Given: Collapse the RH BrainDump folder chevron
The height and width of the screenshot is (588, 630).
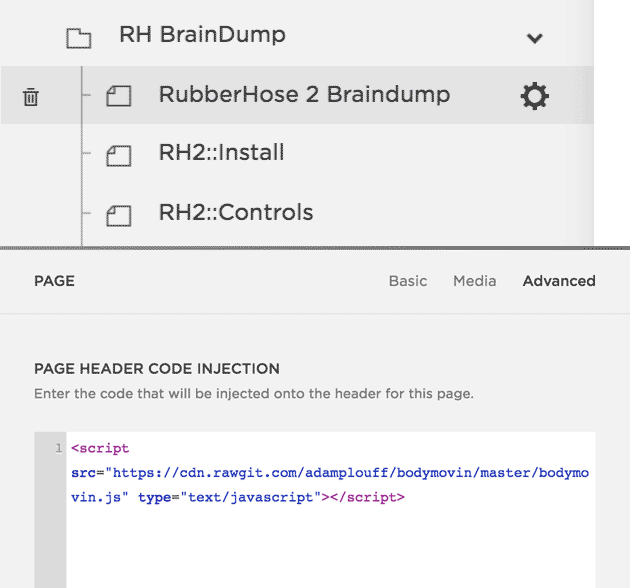Looking at the screenshot, I should [x=534, y=38].
